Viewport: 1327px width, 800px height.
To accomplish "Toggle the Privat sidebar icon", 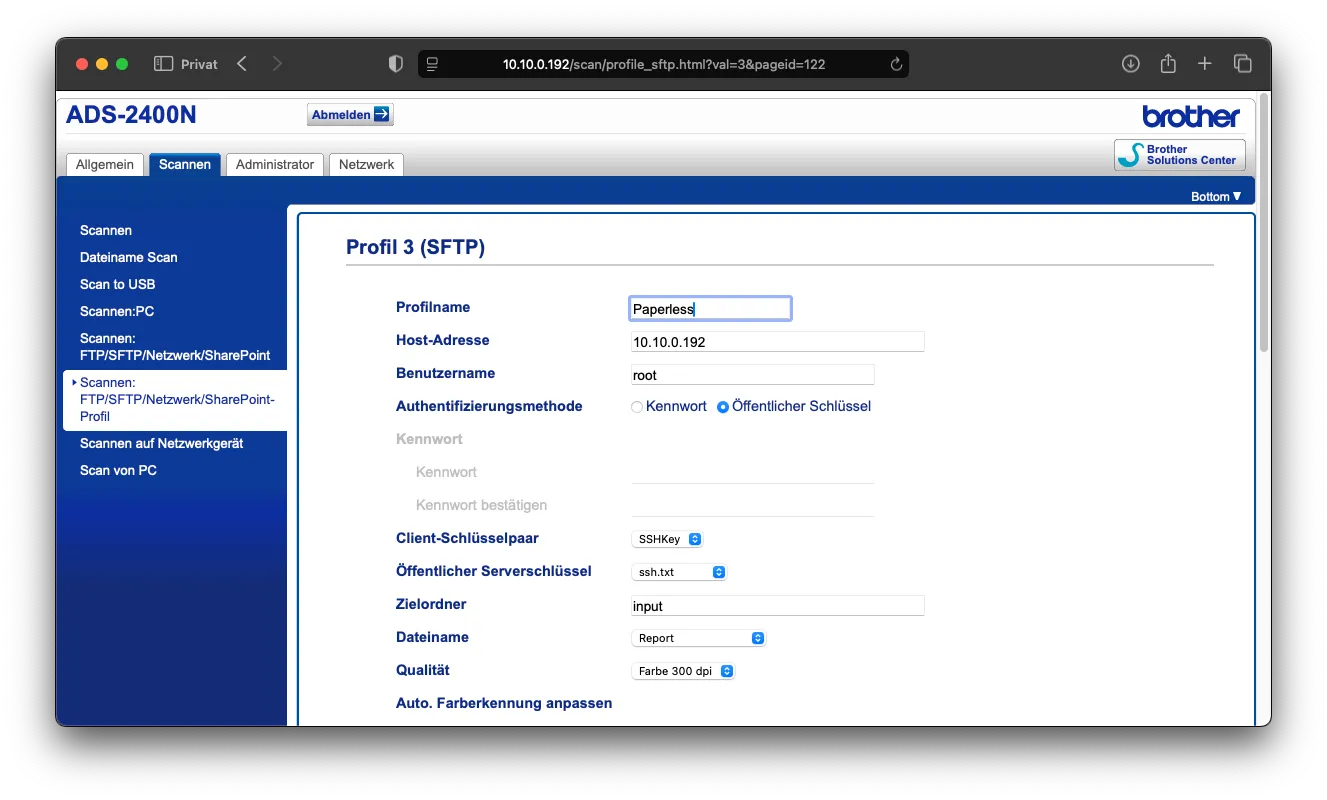I will pos(161,63).
